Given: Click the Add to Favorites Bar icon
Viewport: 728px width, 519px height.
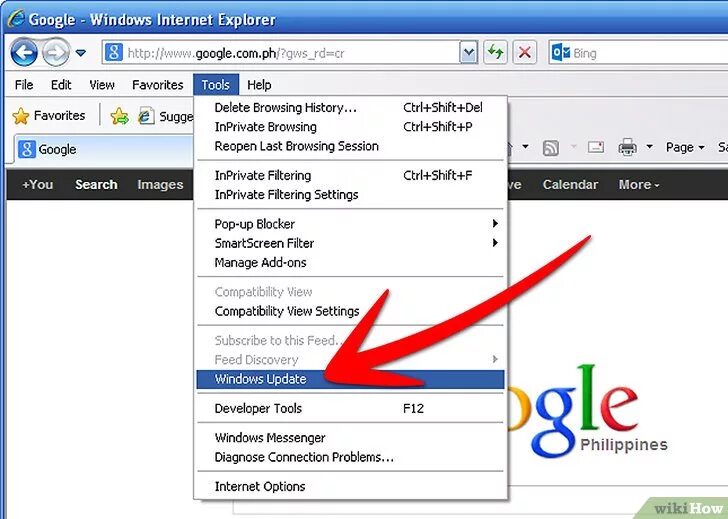Looking at the screenshot, I should click(x=120, y=116).
